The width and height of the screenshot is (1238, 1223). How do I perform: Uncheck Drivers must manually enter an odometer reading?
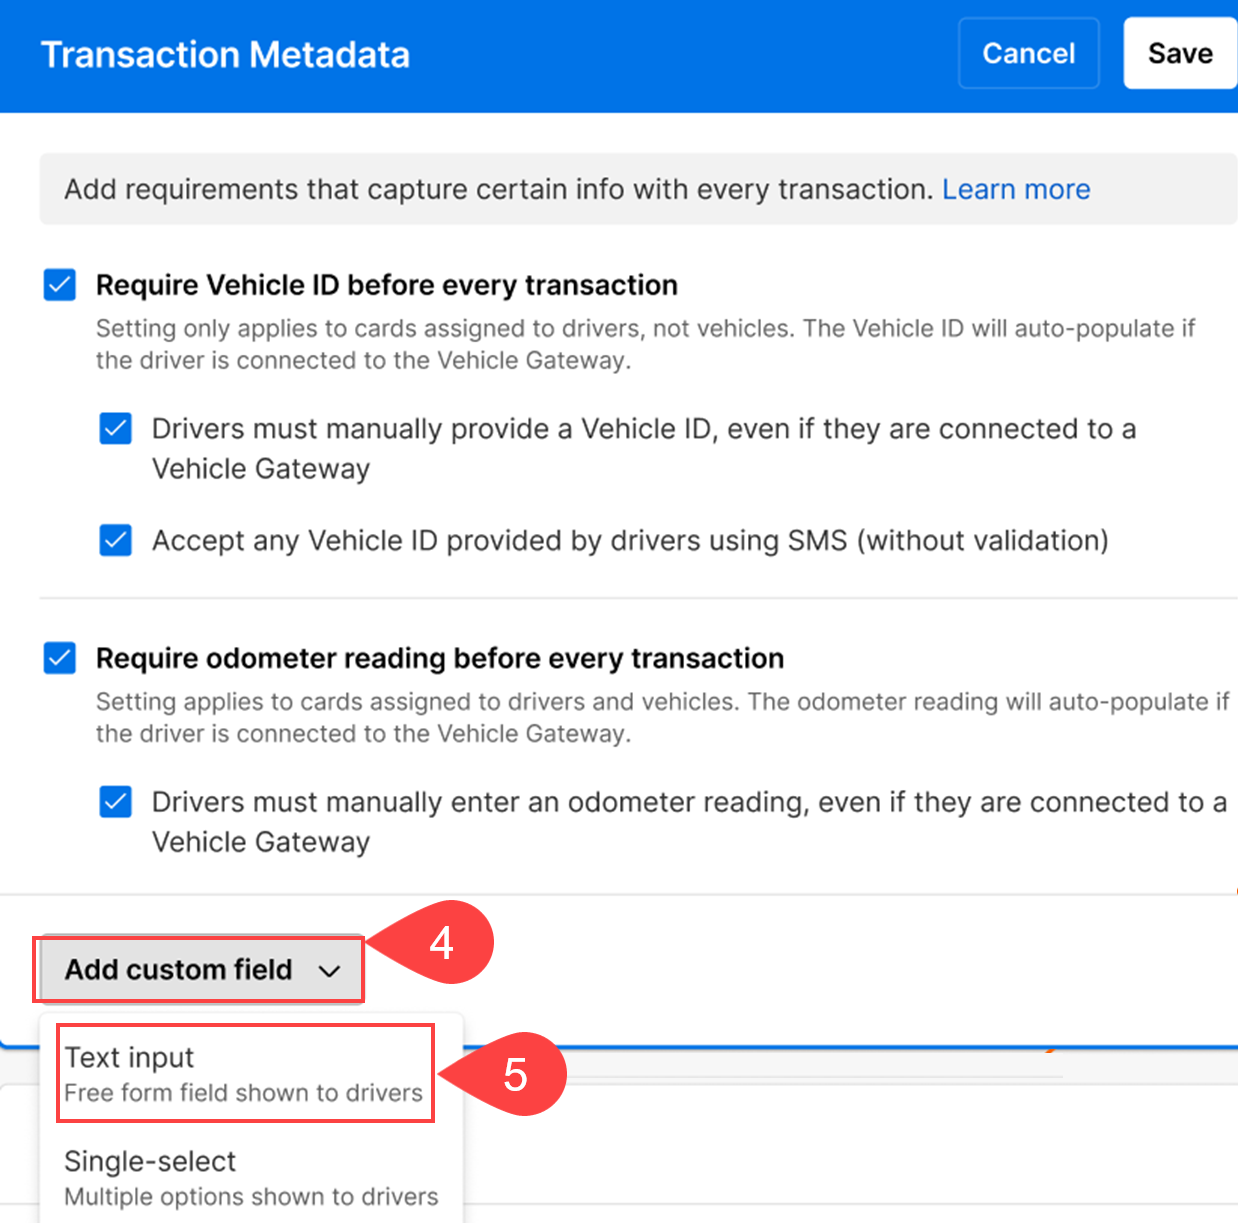pyautogui.click(x=116, y=801)
